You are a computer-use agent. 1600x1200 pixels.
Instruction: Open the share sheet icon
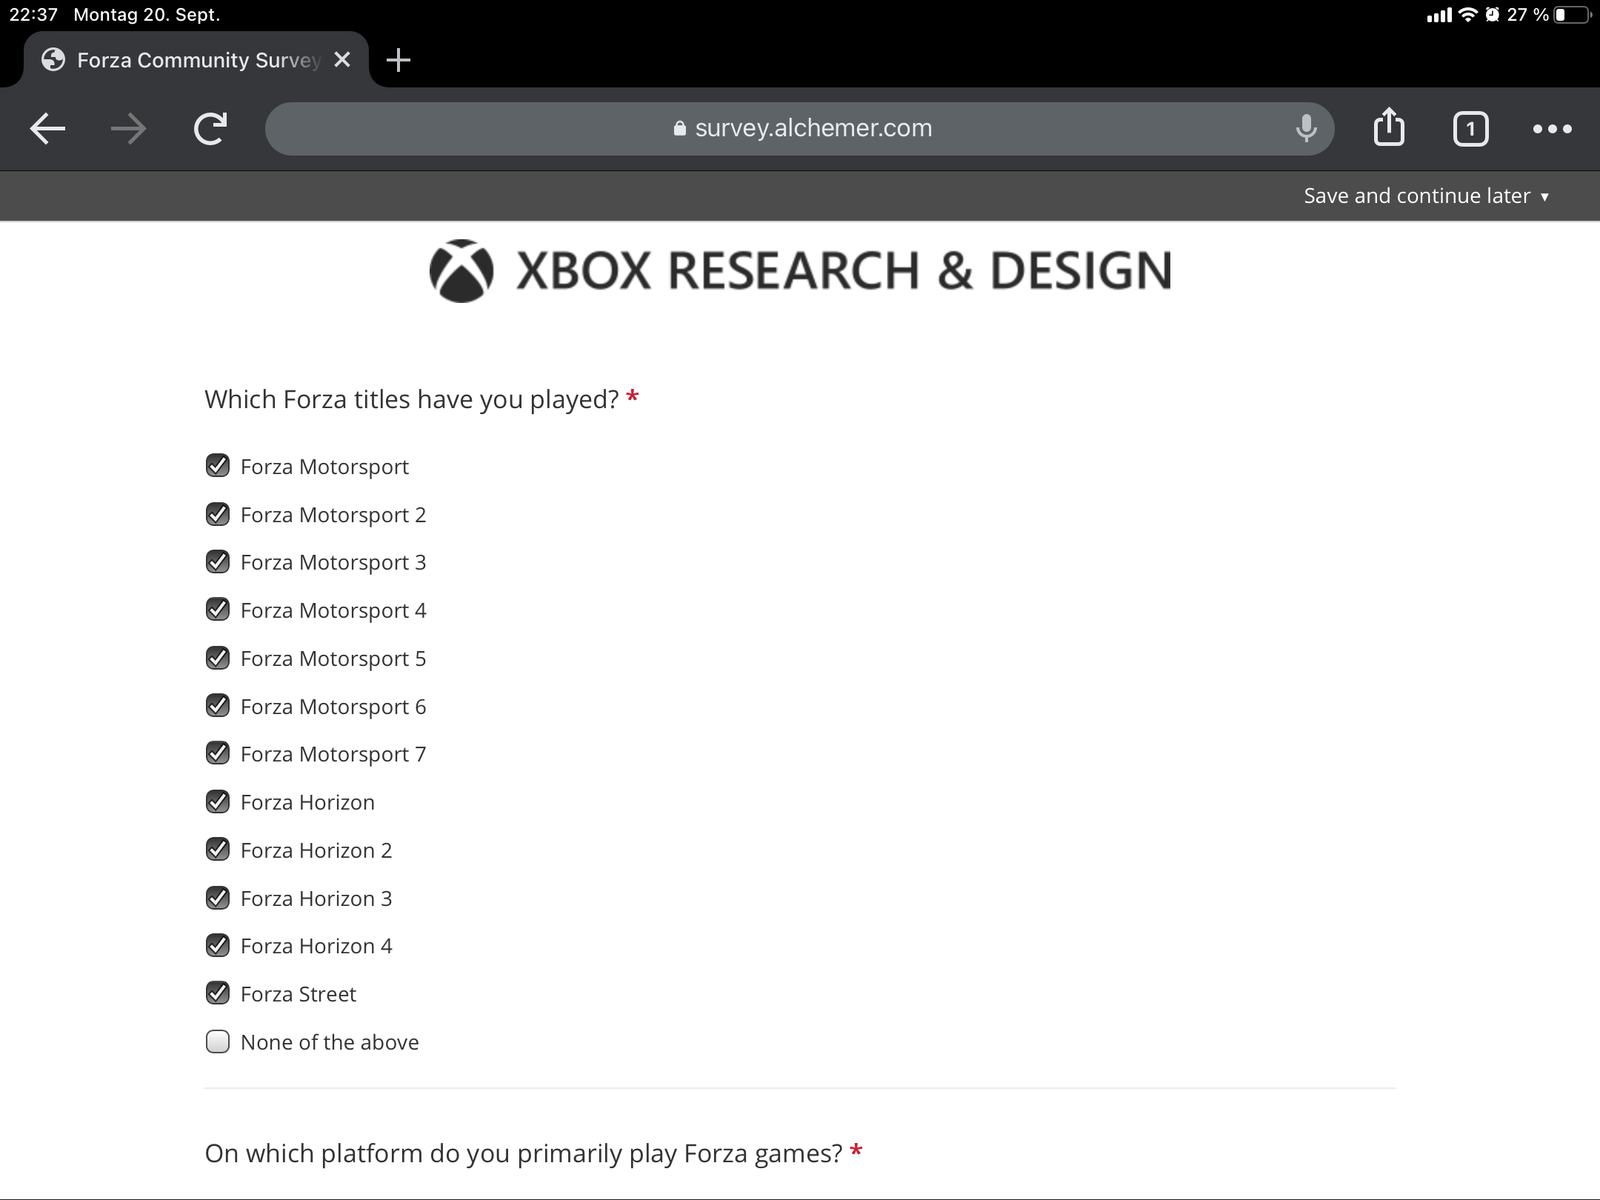tap(1389, 127)
